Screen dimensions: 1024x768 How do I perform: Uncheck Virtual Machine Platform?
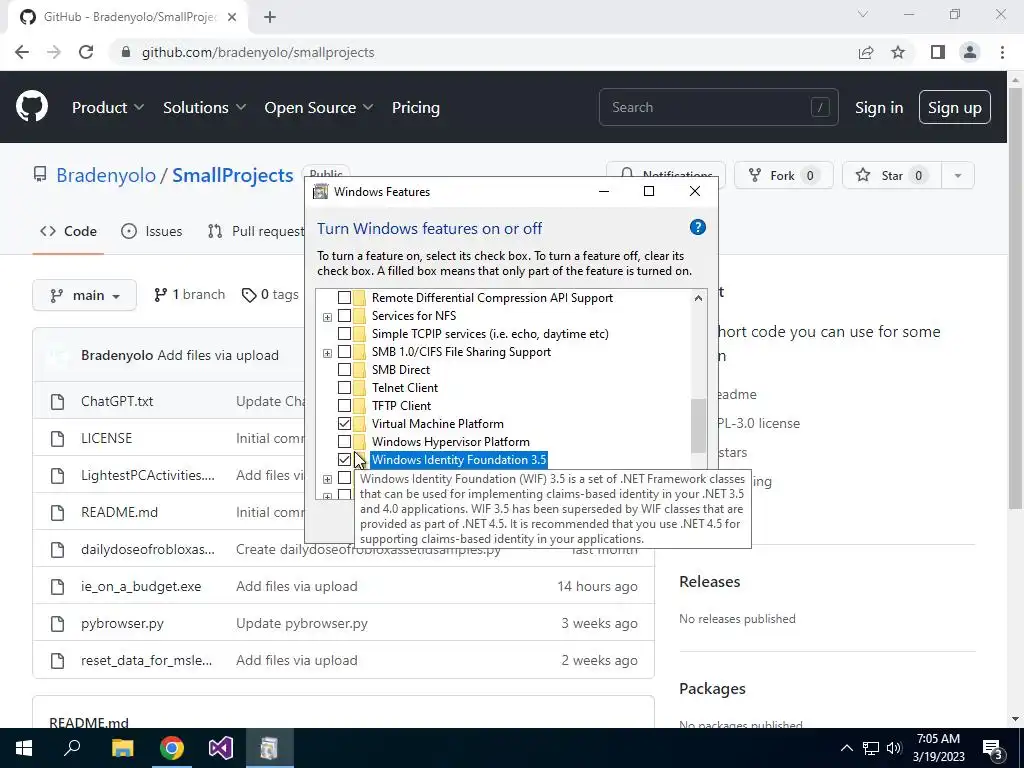344,424
